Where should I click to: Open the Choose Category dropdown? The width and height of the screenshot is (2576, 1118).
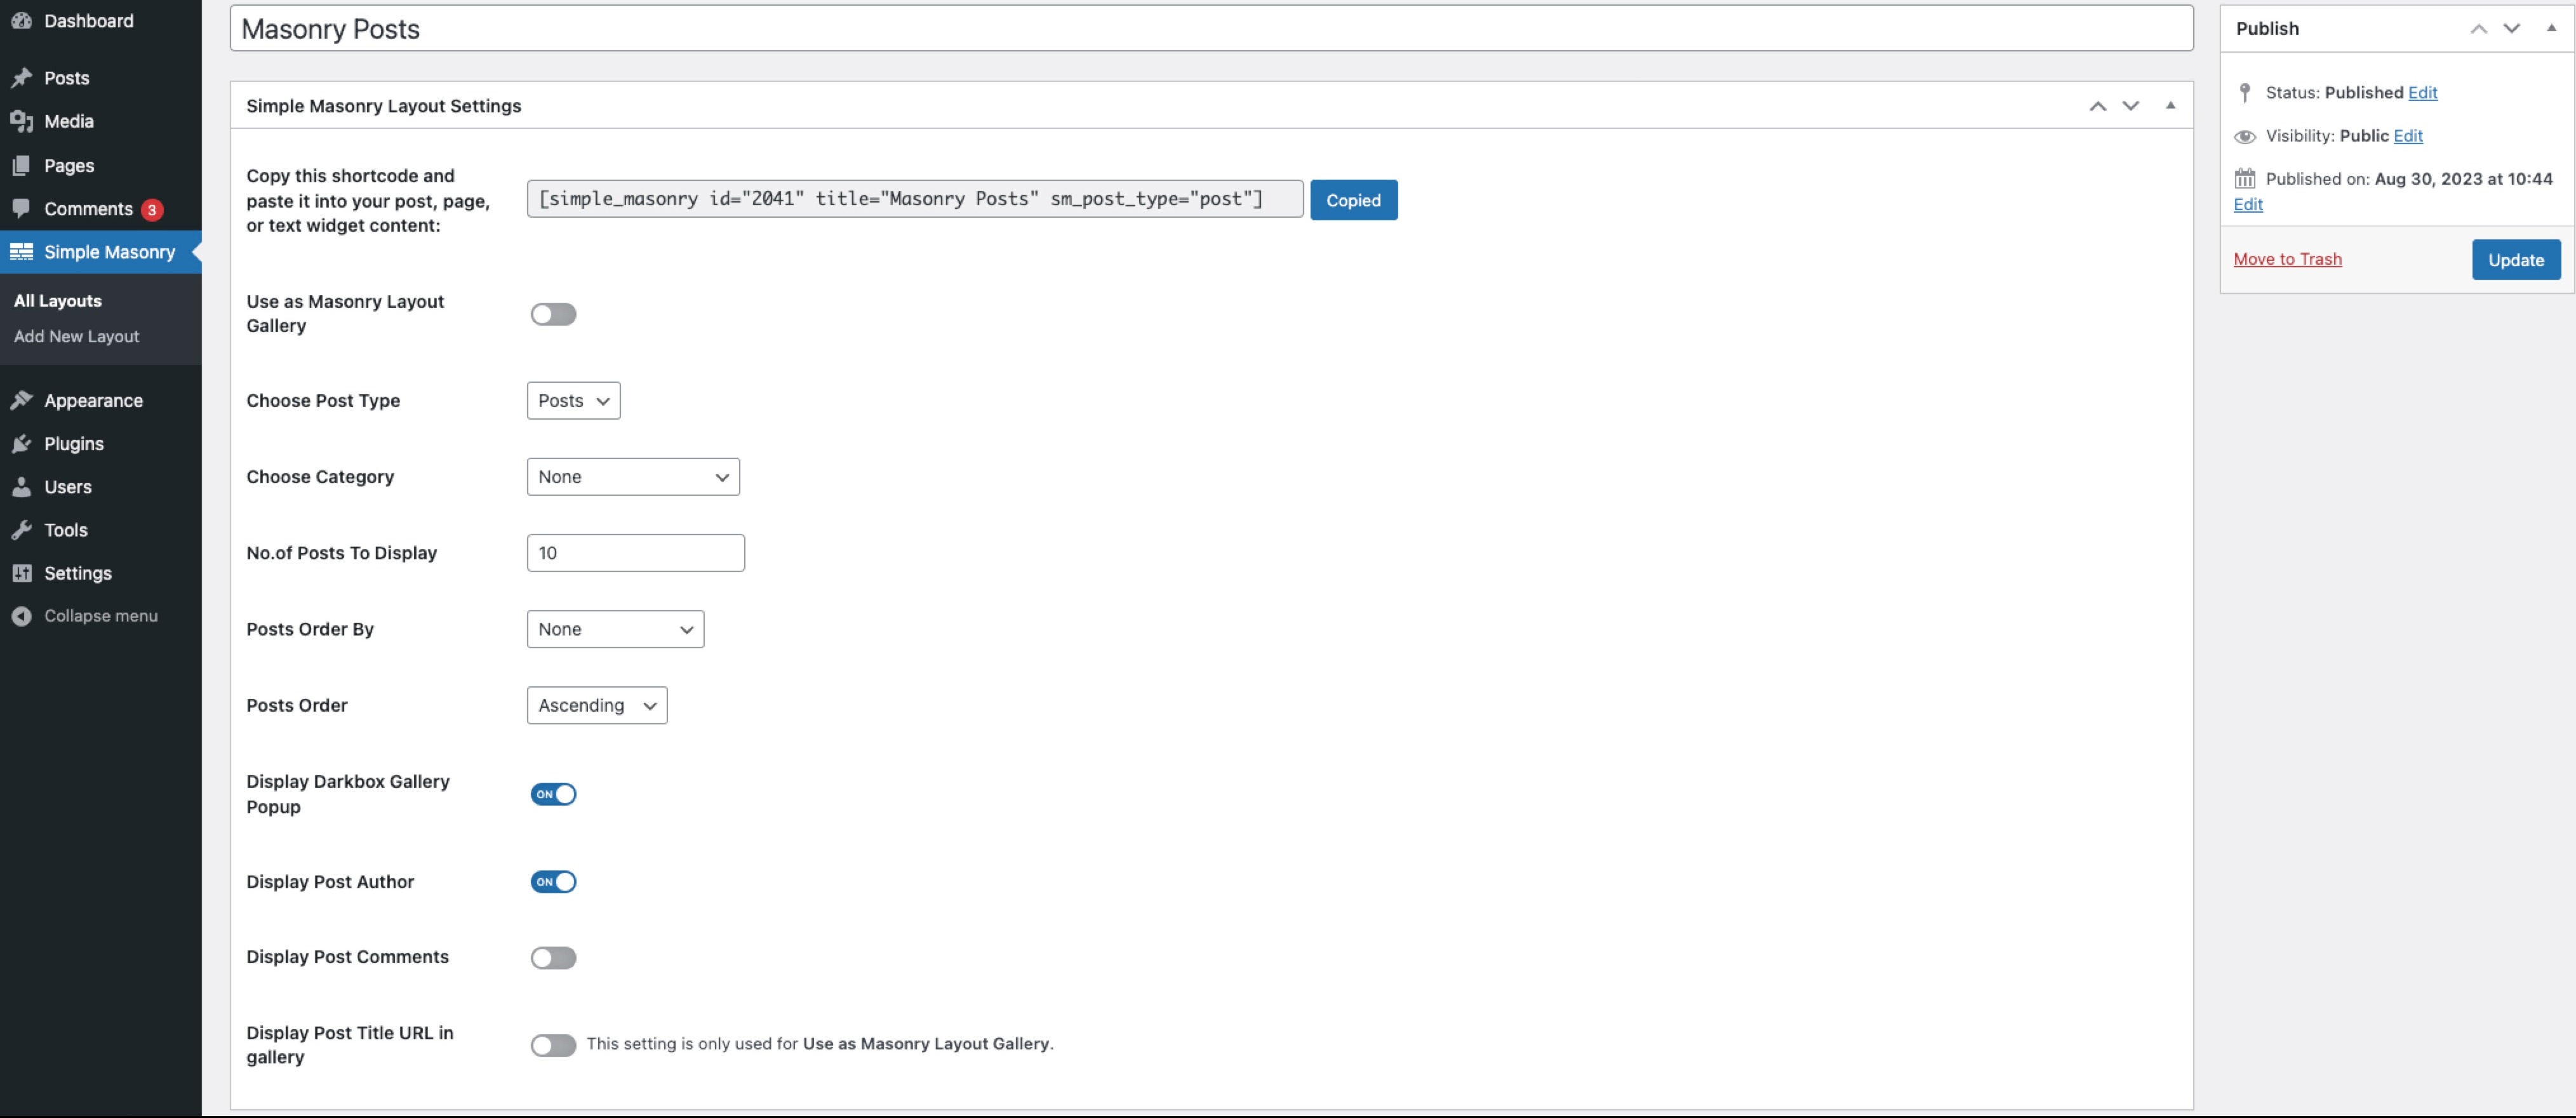[631, 476]
